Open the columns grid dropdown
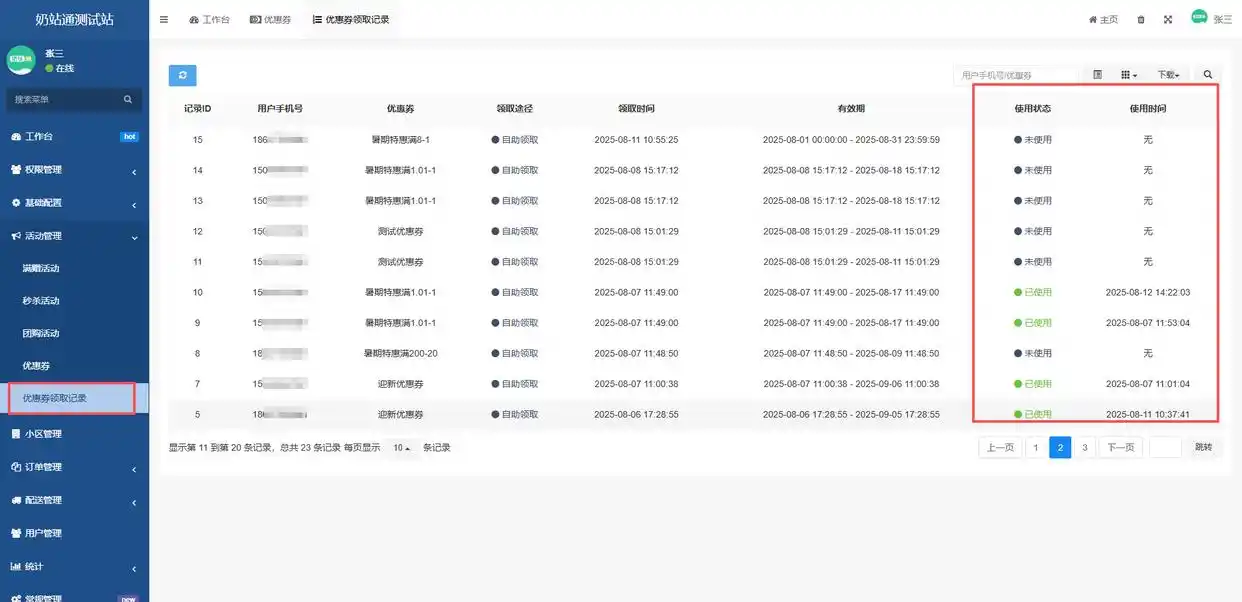 pos(1128,75)
